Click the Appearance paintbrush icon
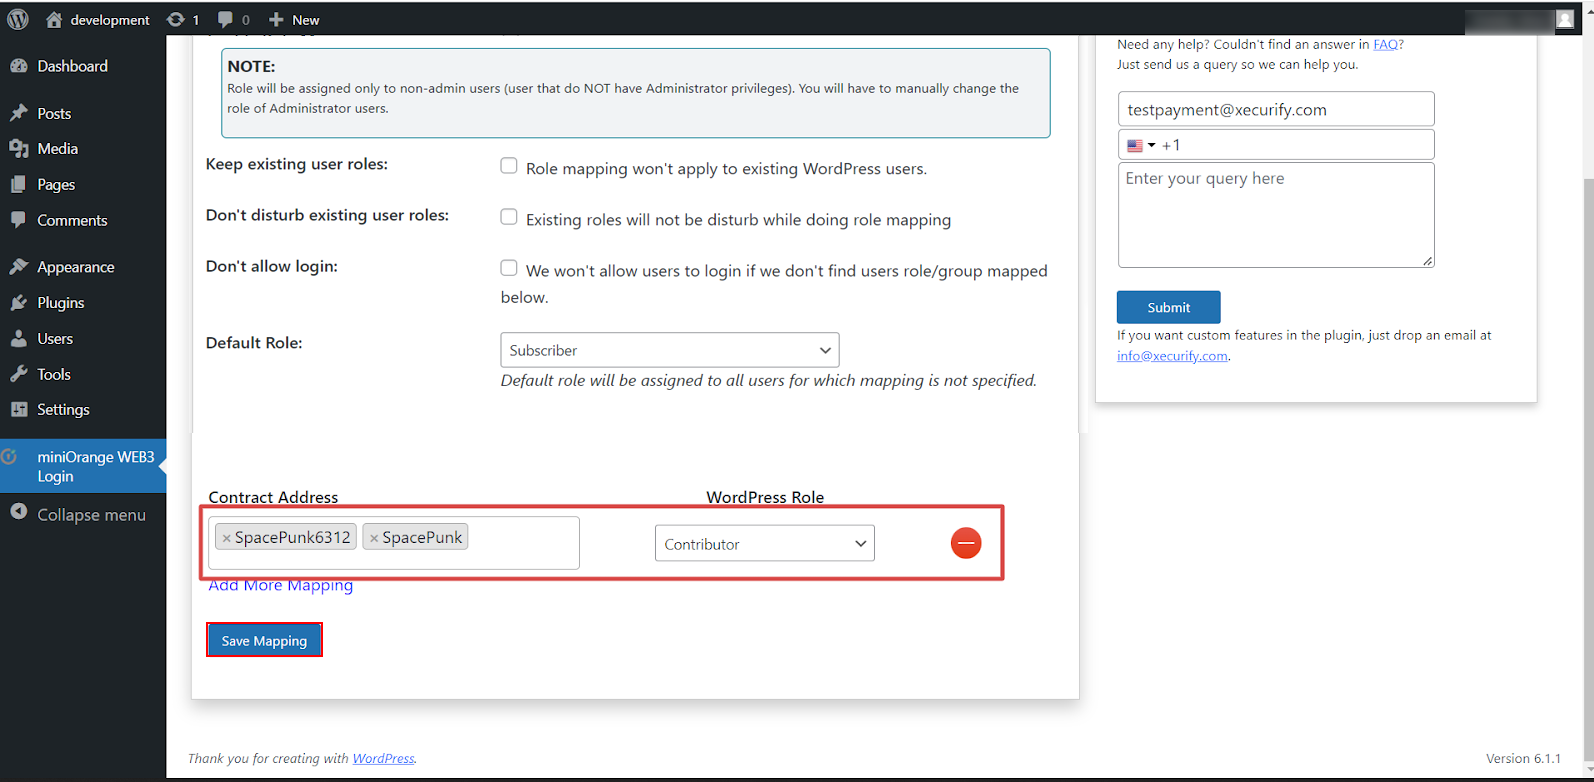 point(19,267)
